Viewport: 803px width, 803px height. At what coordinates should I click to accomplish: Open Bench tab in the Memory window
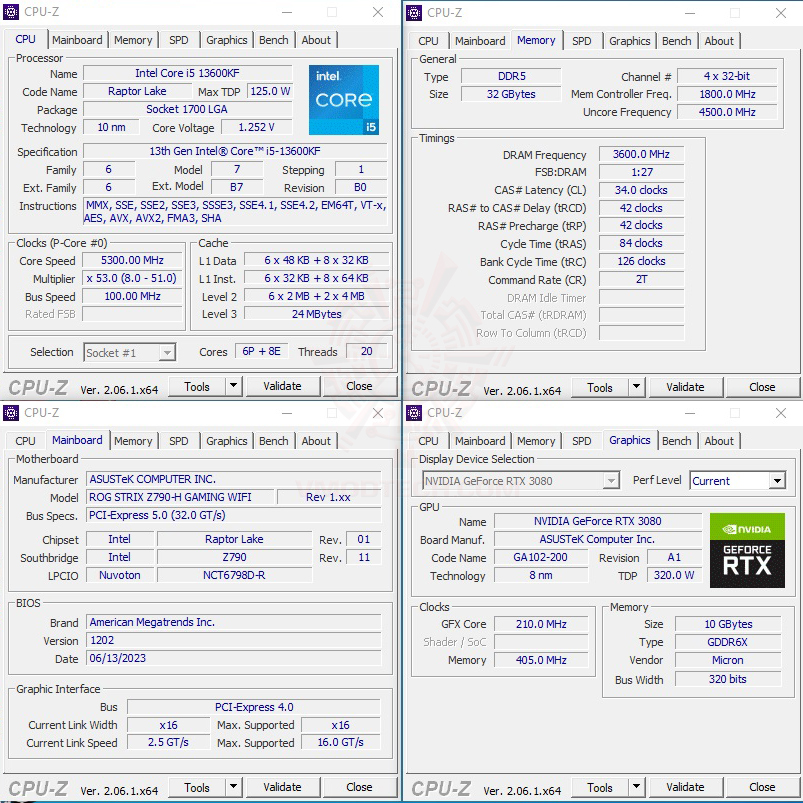point(677,41)
